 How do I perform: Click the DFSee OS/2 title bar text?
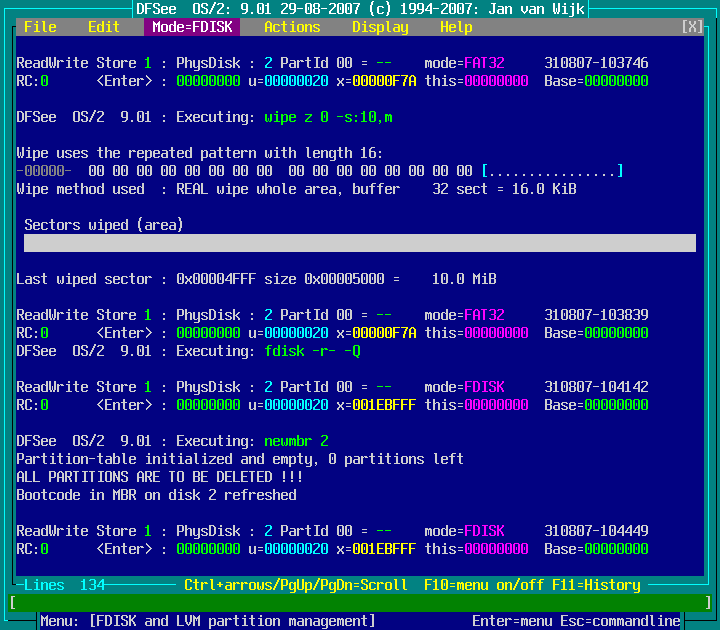pos(360,9)
